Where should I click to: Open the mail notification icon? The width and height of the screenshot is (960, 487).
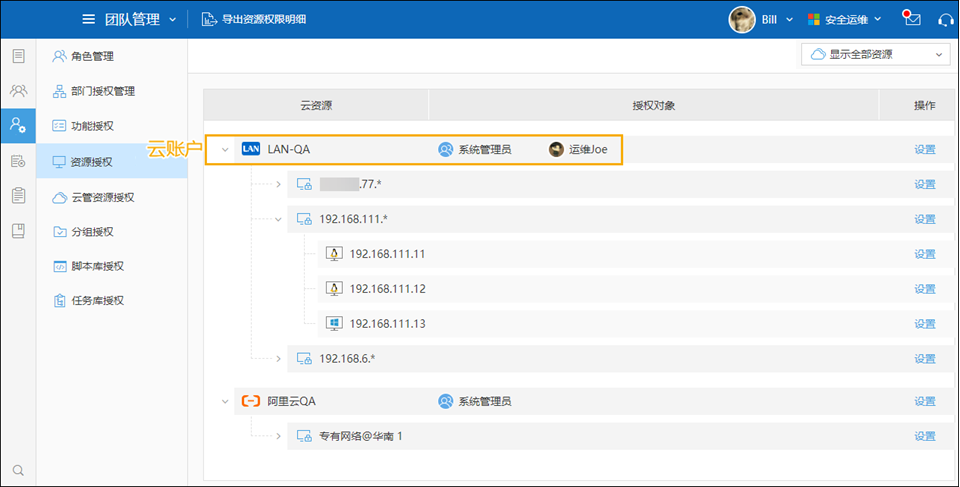pyautogui.click(x=911, y=19)
